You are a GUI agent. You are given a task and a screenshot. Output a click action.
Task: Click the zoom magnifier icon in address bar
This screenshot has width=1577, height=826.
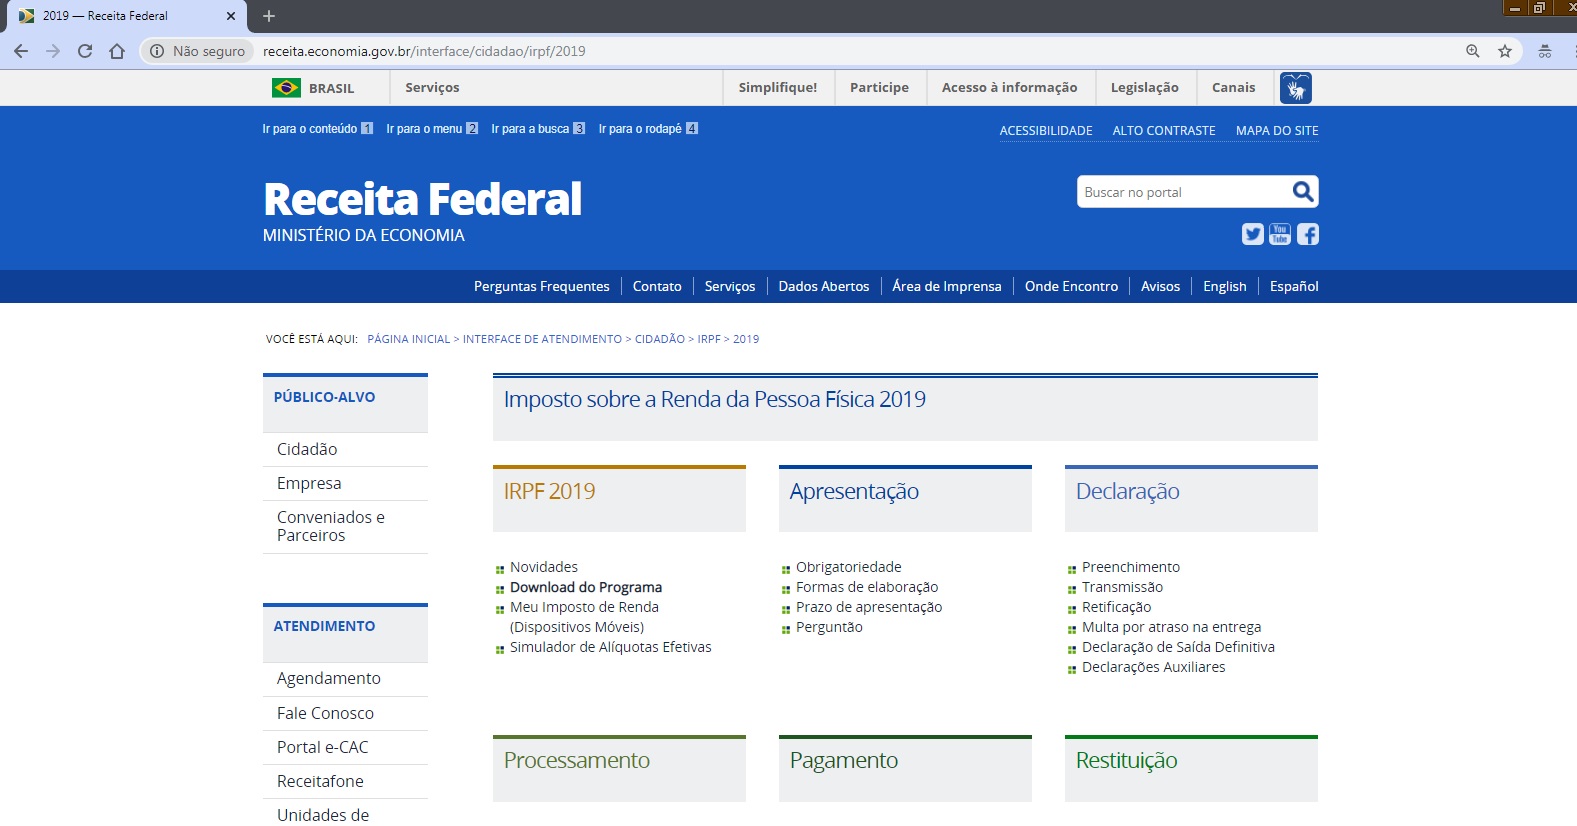(1473, 51)
